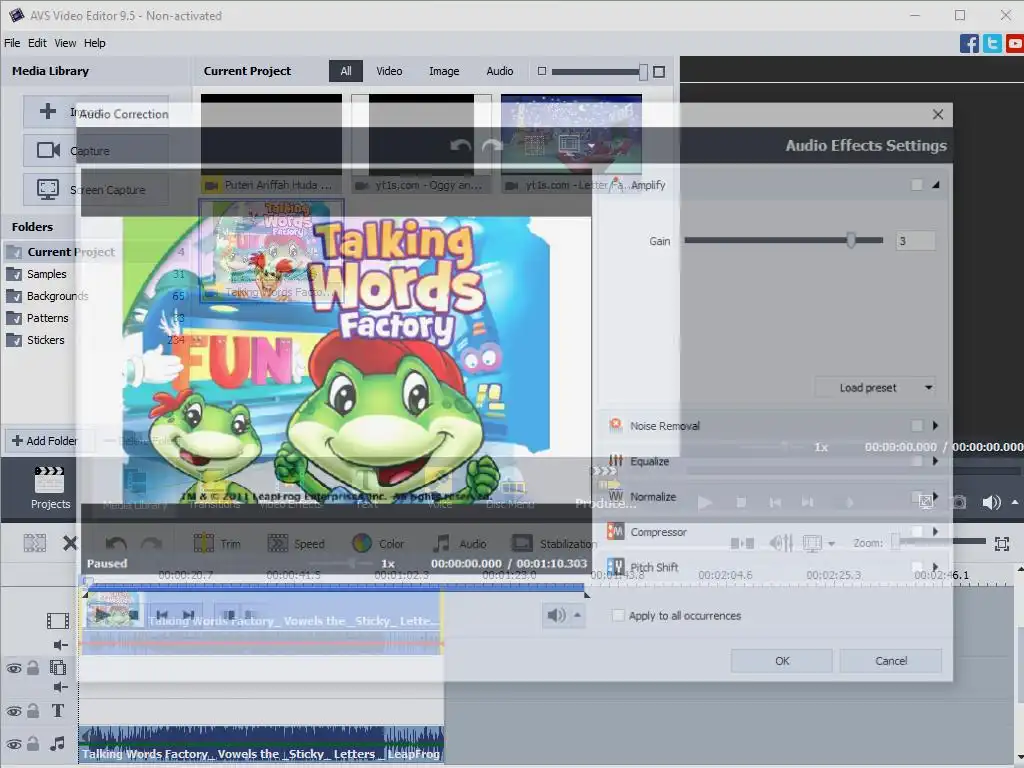Open the View menu
This screenshot has height=768, width=1024.
pos(65,43)
